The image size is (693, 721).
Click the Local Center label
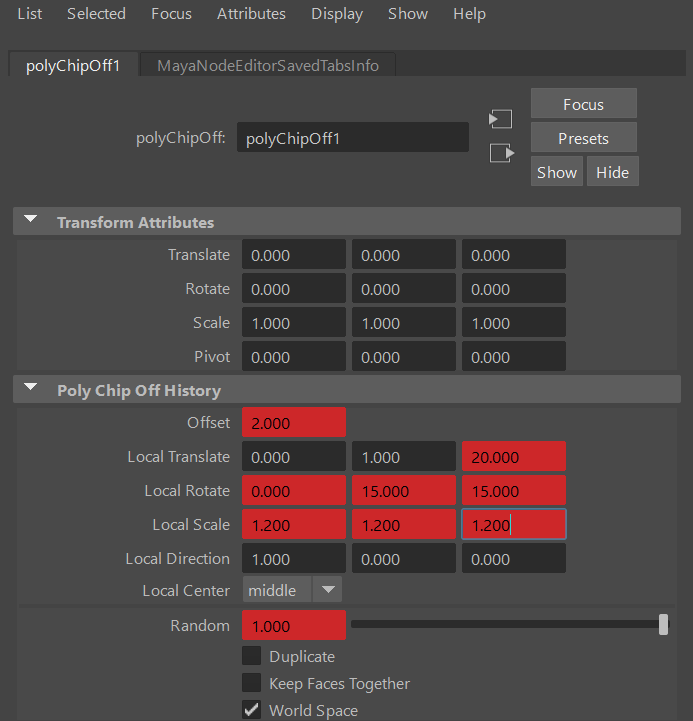pos(186,590)
